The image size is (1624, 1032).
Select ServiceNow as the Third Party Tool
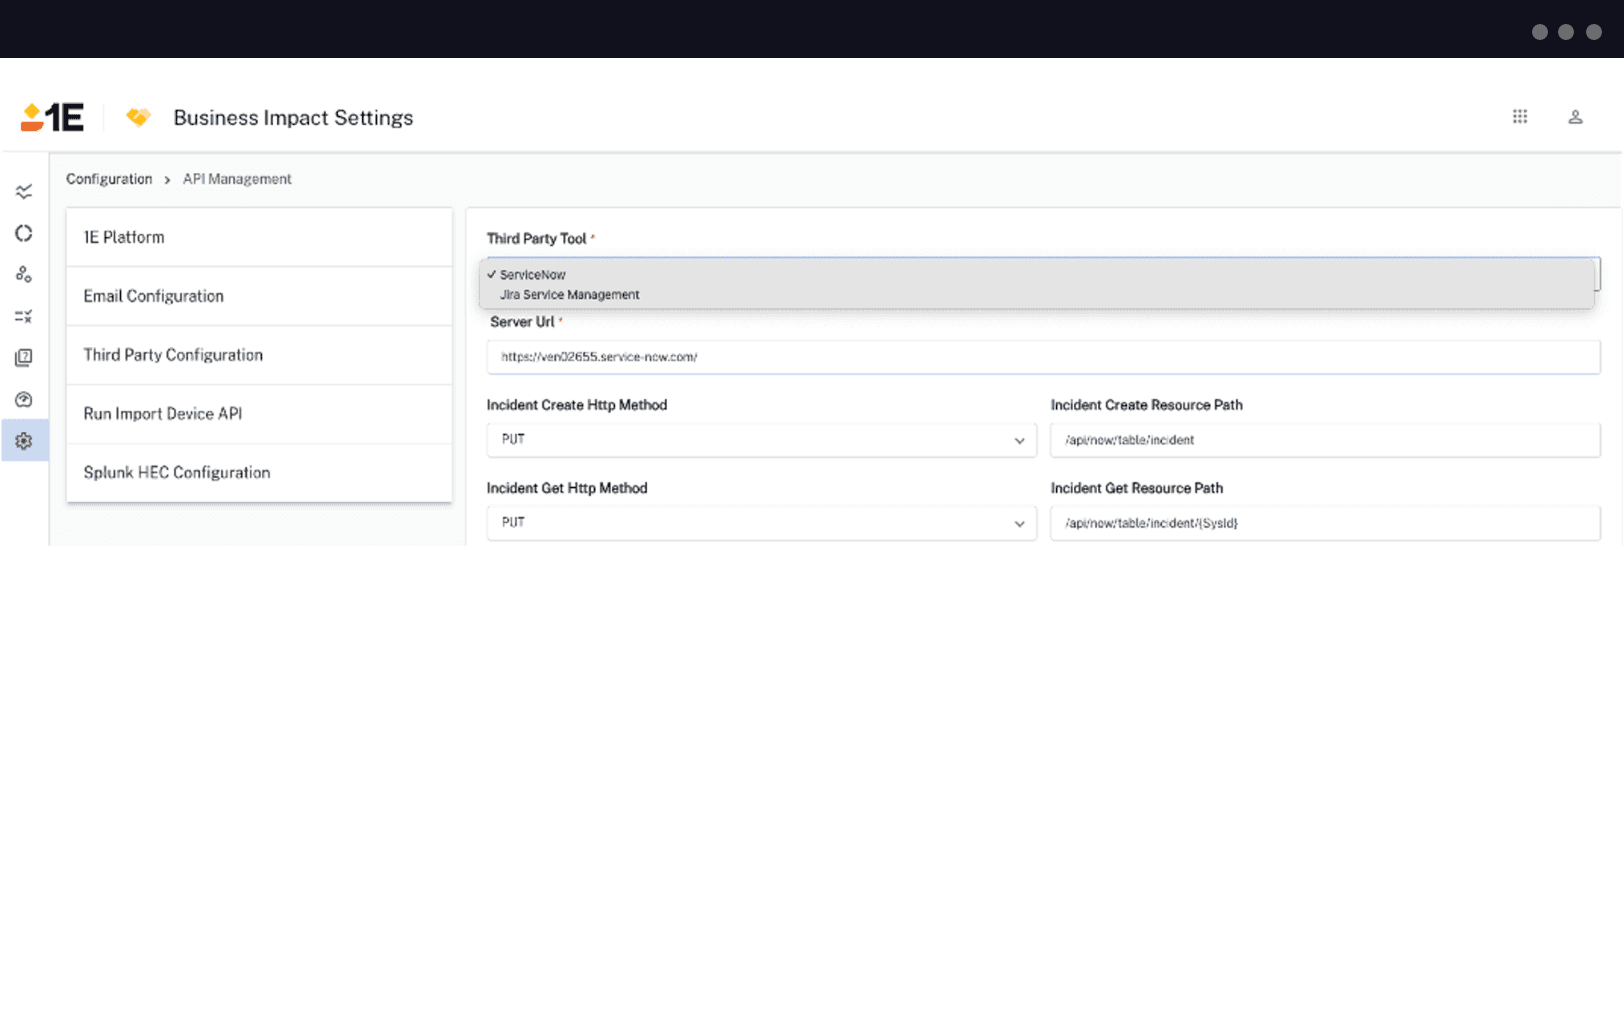[532, 274]
